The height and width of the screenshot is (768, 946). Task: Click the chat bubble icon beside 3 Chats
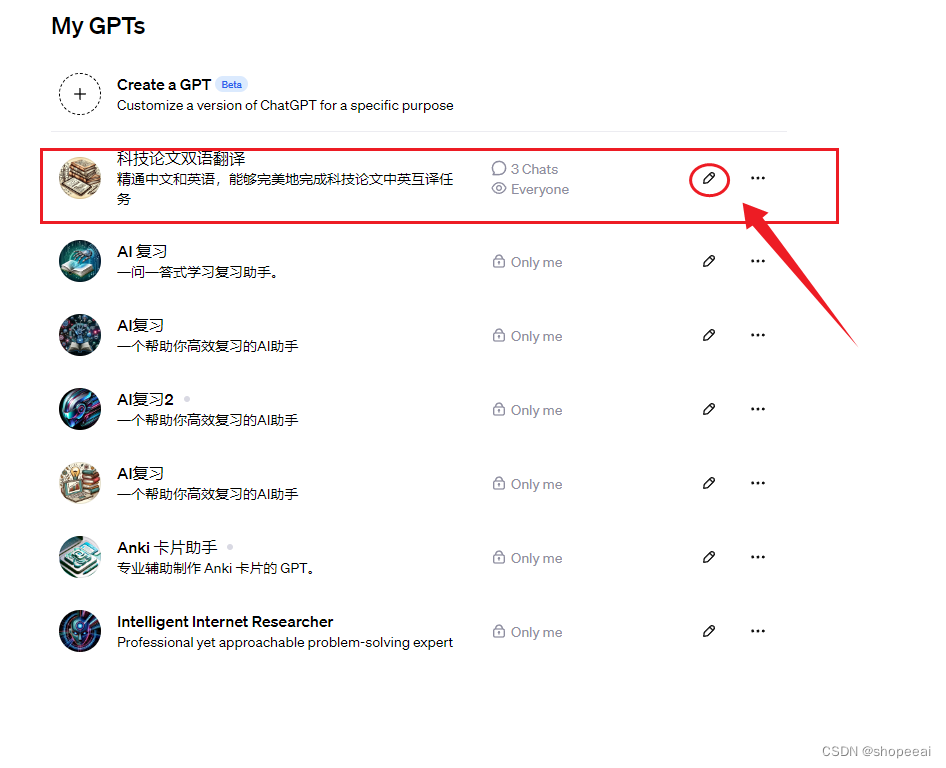pos(498,168)
